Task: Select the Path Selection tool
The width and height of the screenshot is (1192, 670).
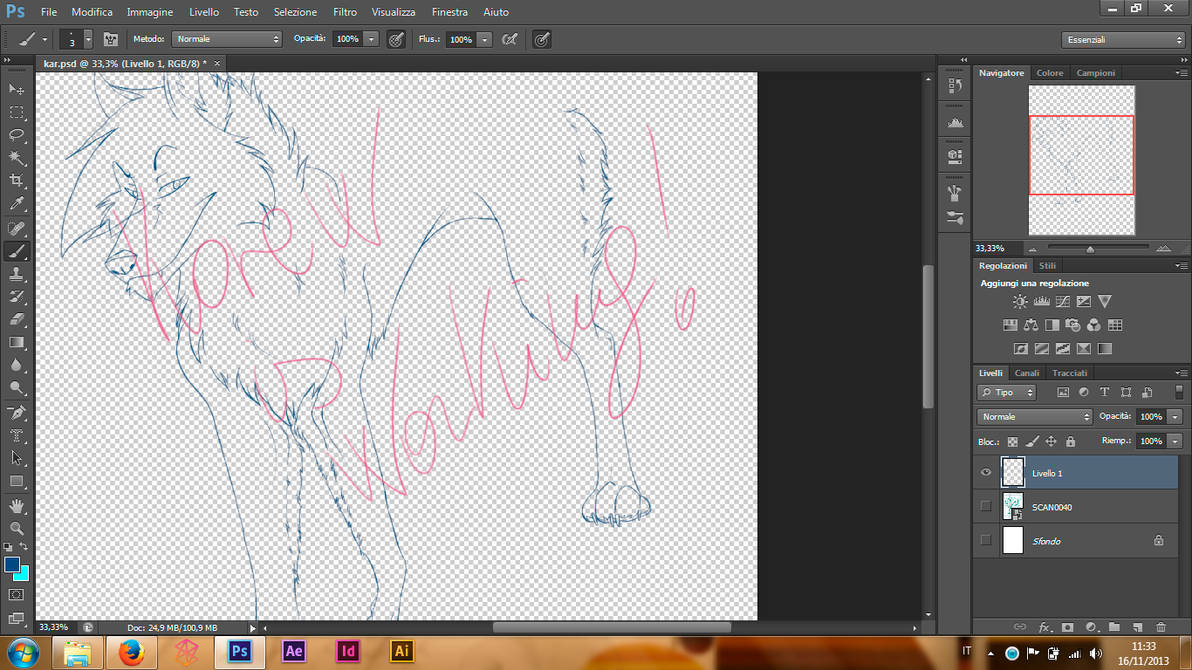Action: (17, 459)
